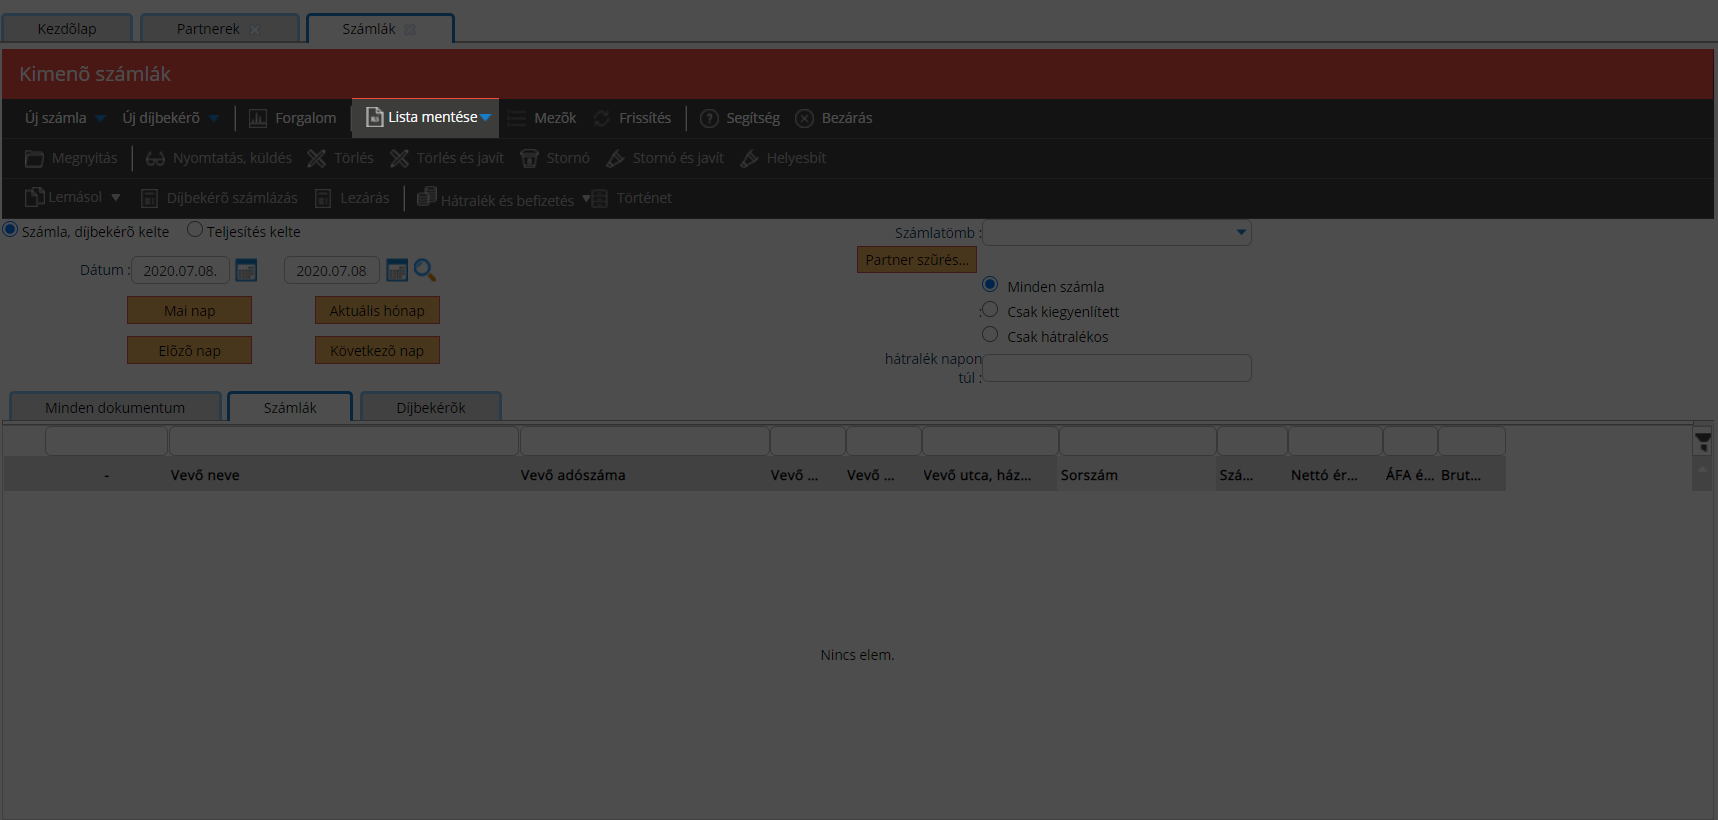Open the Számlatömb combo box
This screenshot has height=820, width=1718.
[x=1117, y=233]
